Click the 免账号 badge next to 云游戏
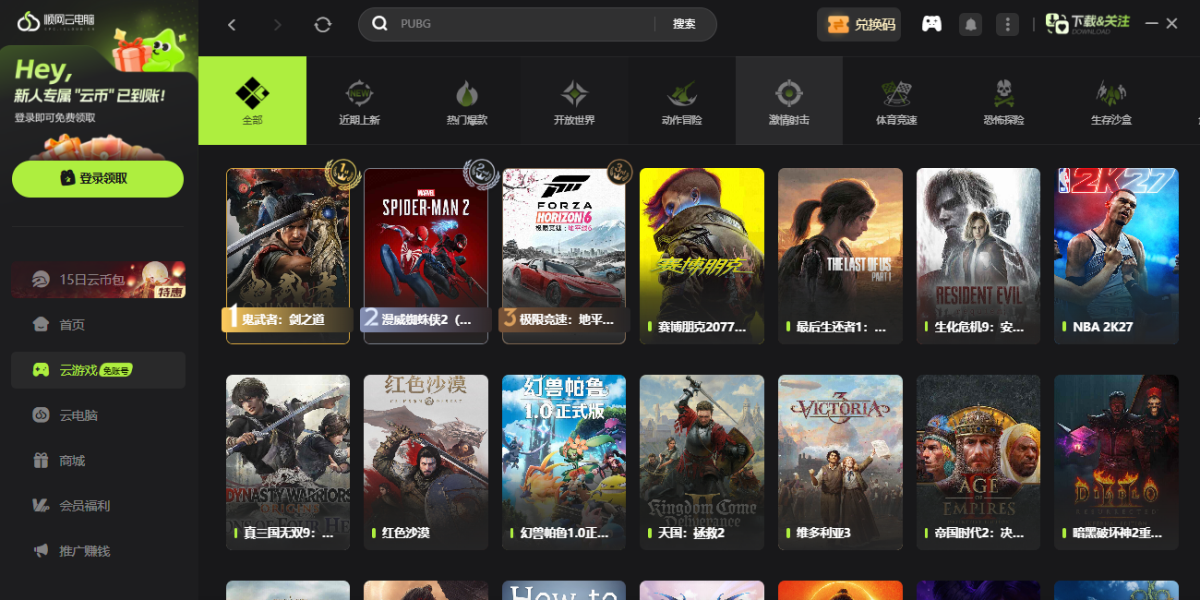 pos(116,370)
